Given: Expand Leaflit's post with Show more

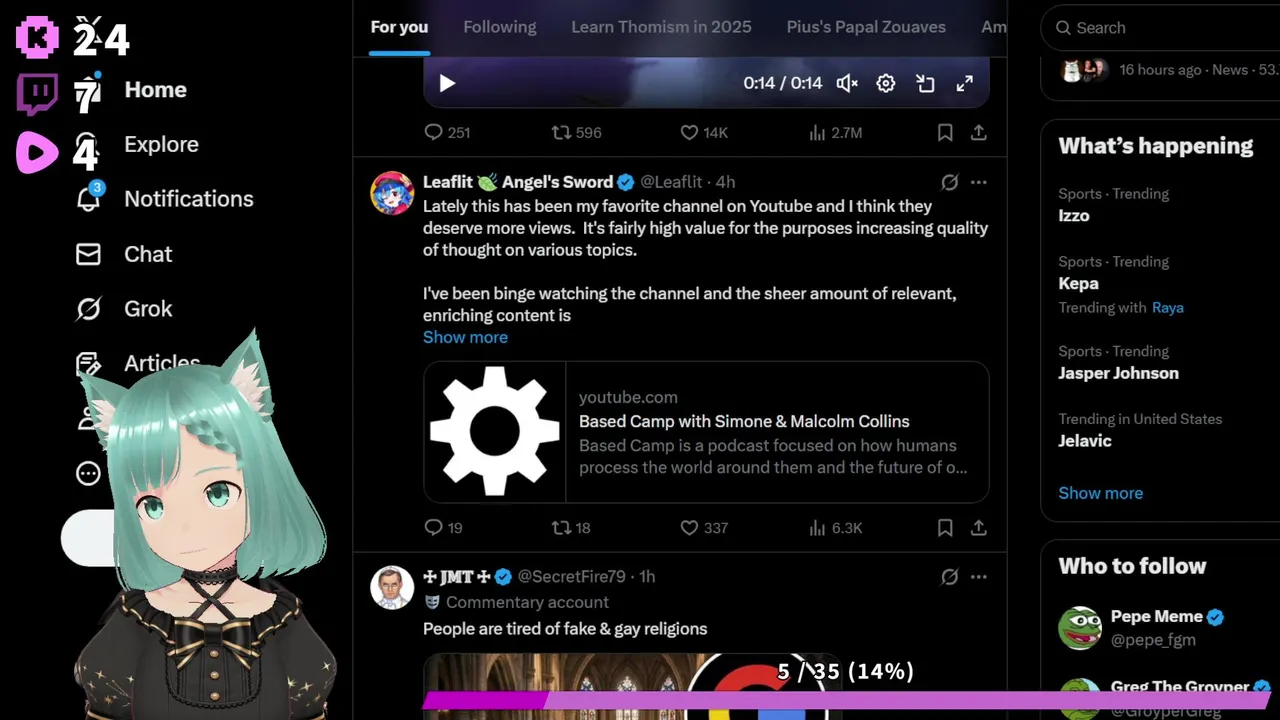Looking at the screenshot, I should pos(465,337).
